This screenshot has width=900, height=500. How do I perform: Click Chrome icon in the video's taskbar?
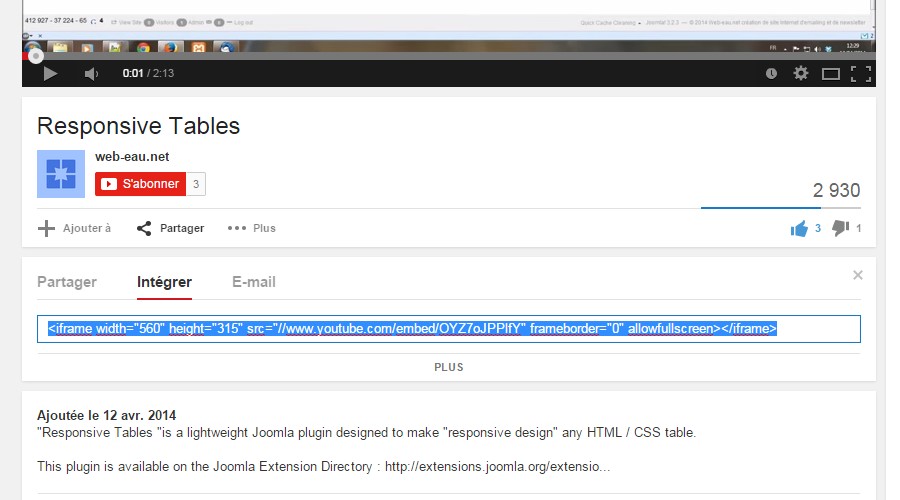tap(143, 47)
